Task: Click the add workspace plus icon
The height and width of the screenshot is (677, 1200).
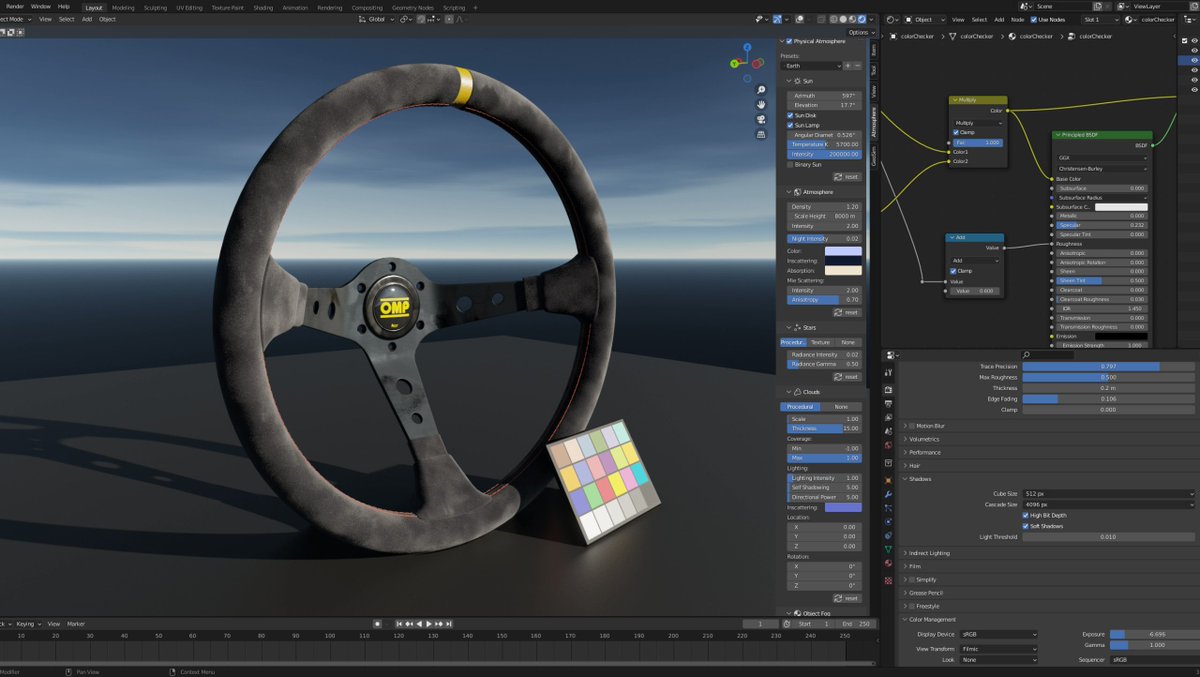Action: click(475, 7)
